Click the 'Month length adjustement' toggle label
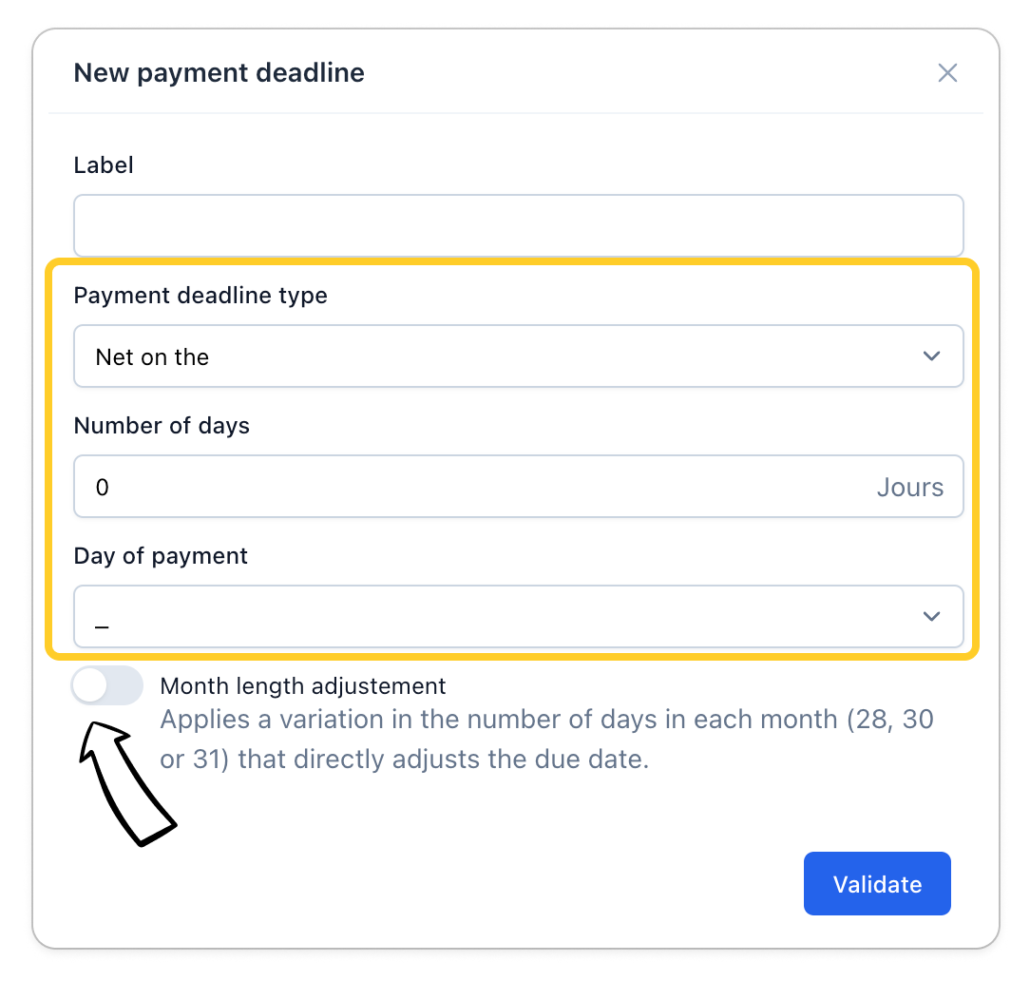The image size is (1030, 981). (x=303, y=686)
